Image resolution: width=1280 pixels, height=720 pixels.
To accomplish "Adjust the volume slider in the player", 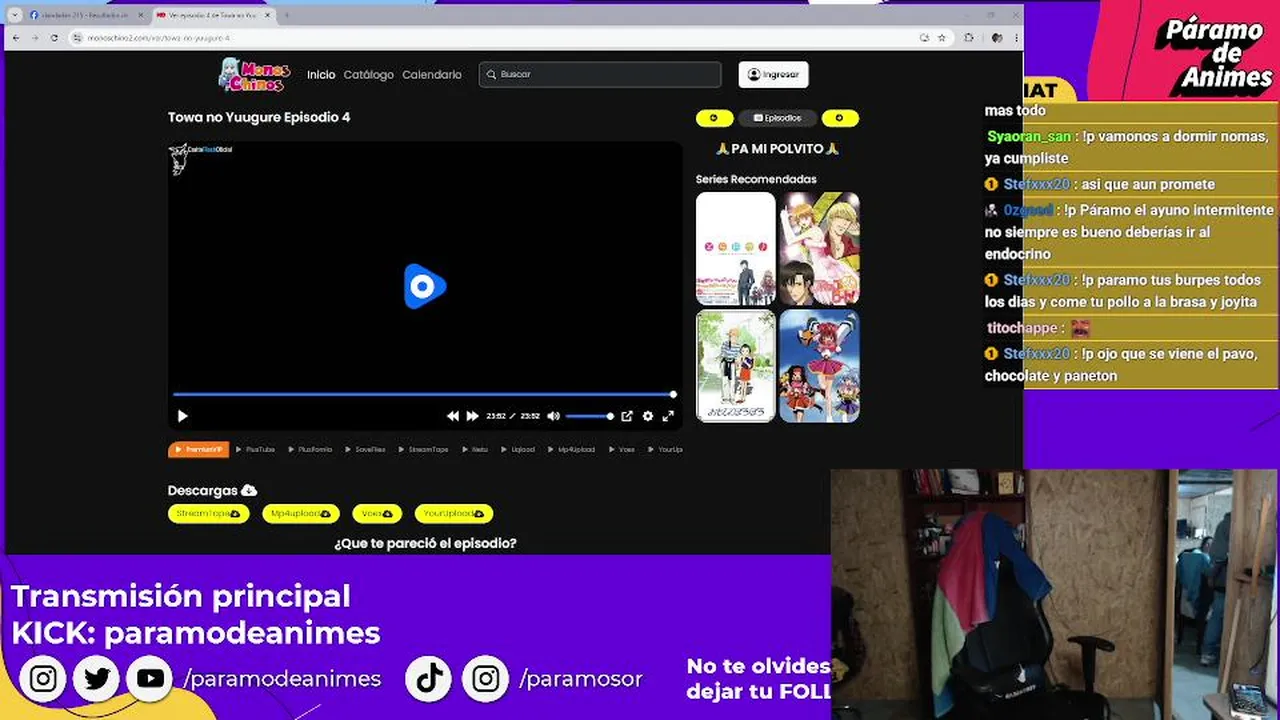I will click(x=590, y=416).
